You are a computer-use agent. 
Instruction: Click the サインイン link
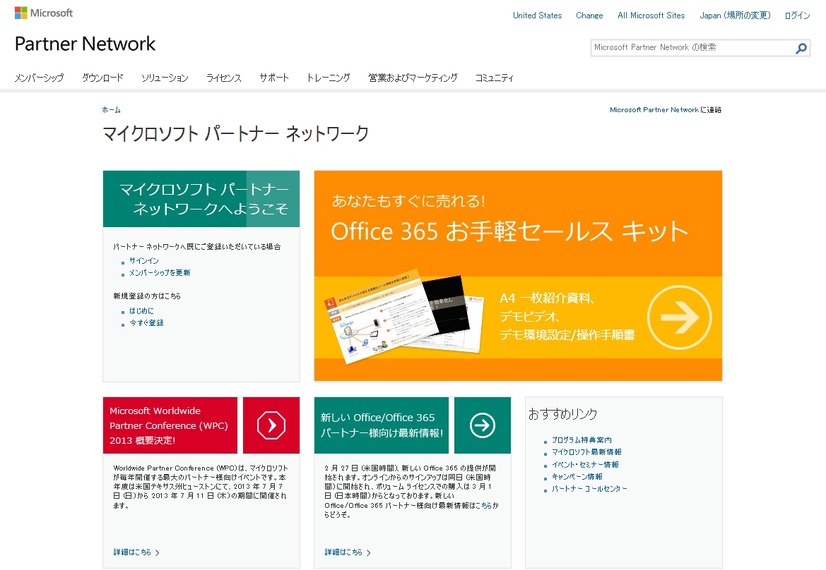tap(144, 261)
